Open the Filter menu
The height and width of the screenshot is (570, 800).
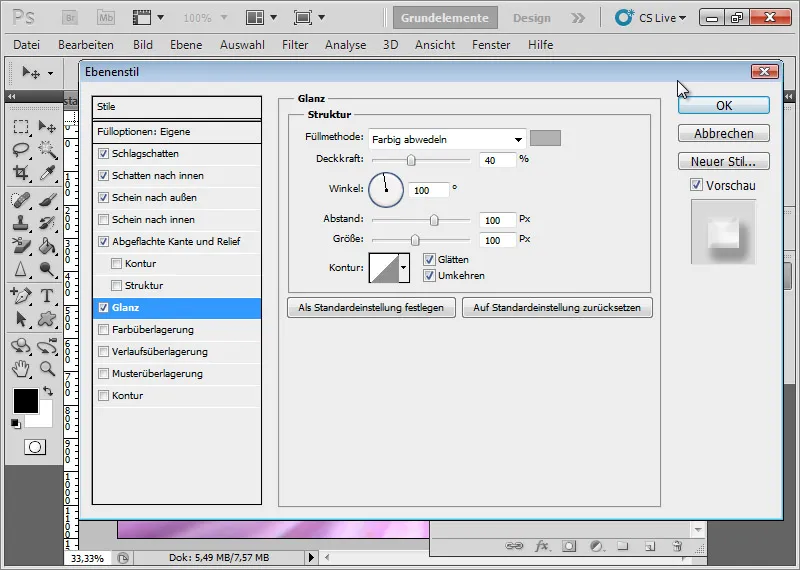pyautogui.click(x=295, y=45)
